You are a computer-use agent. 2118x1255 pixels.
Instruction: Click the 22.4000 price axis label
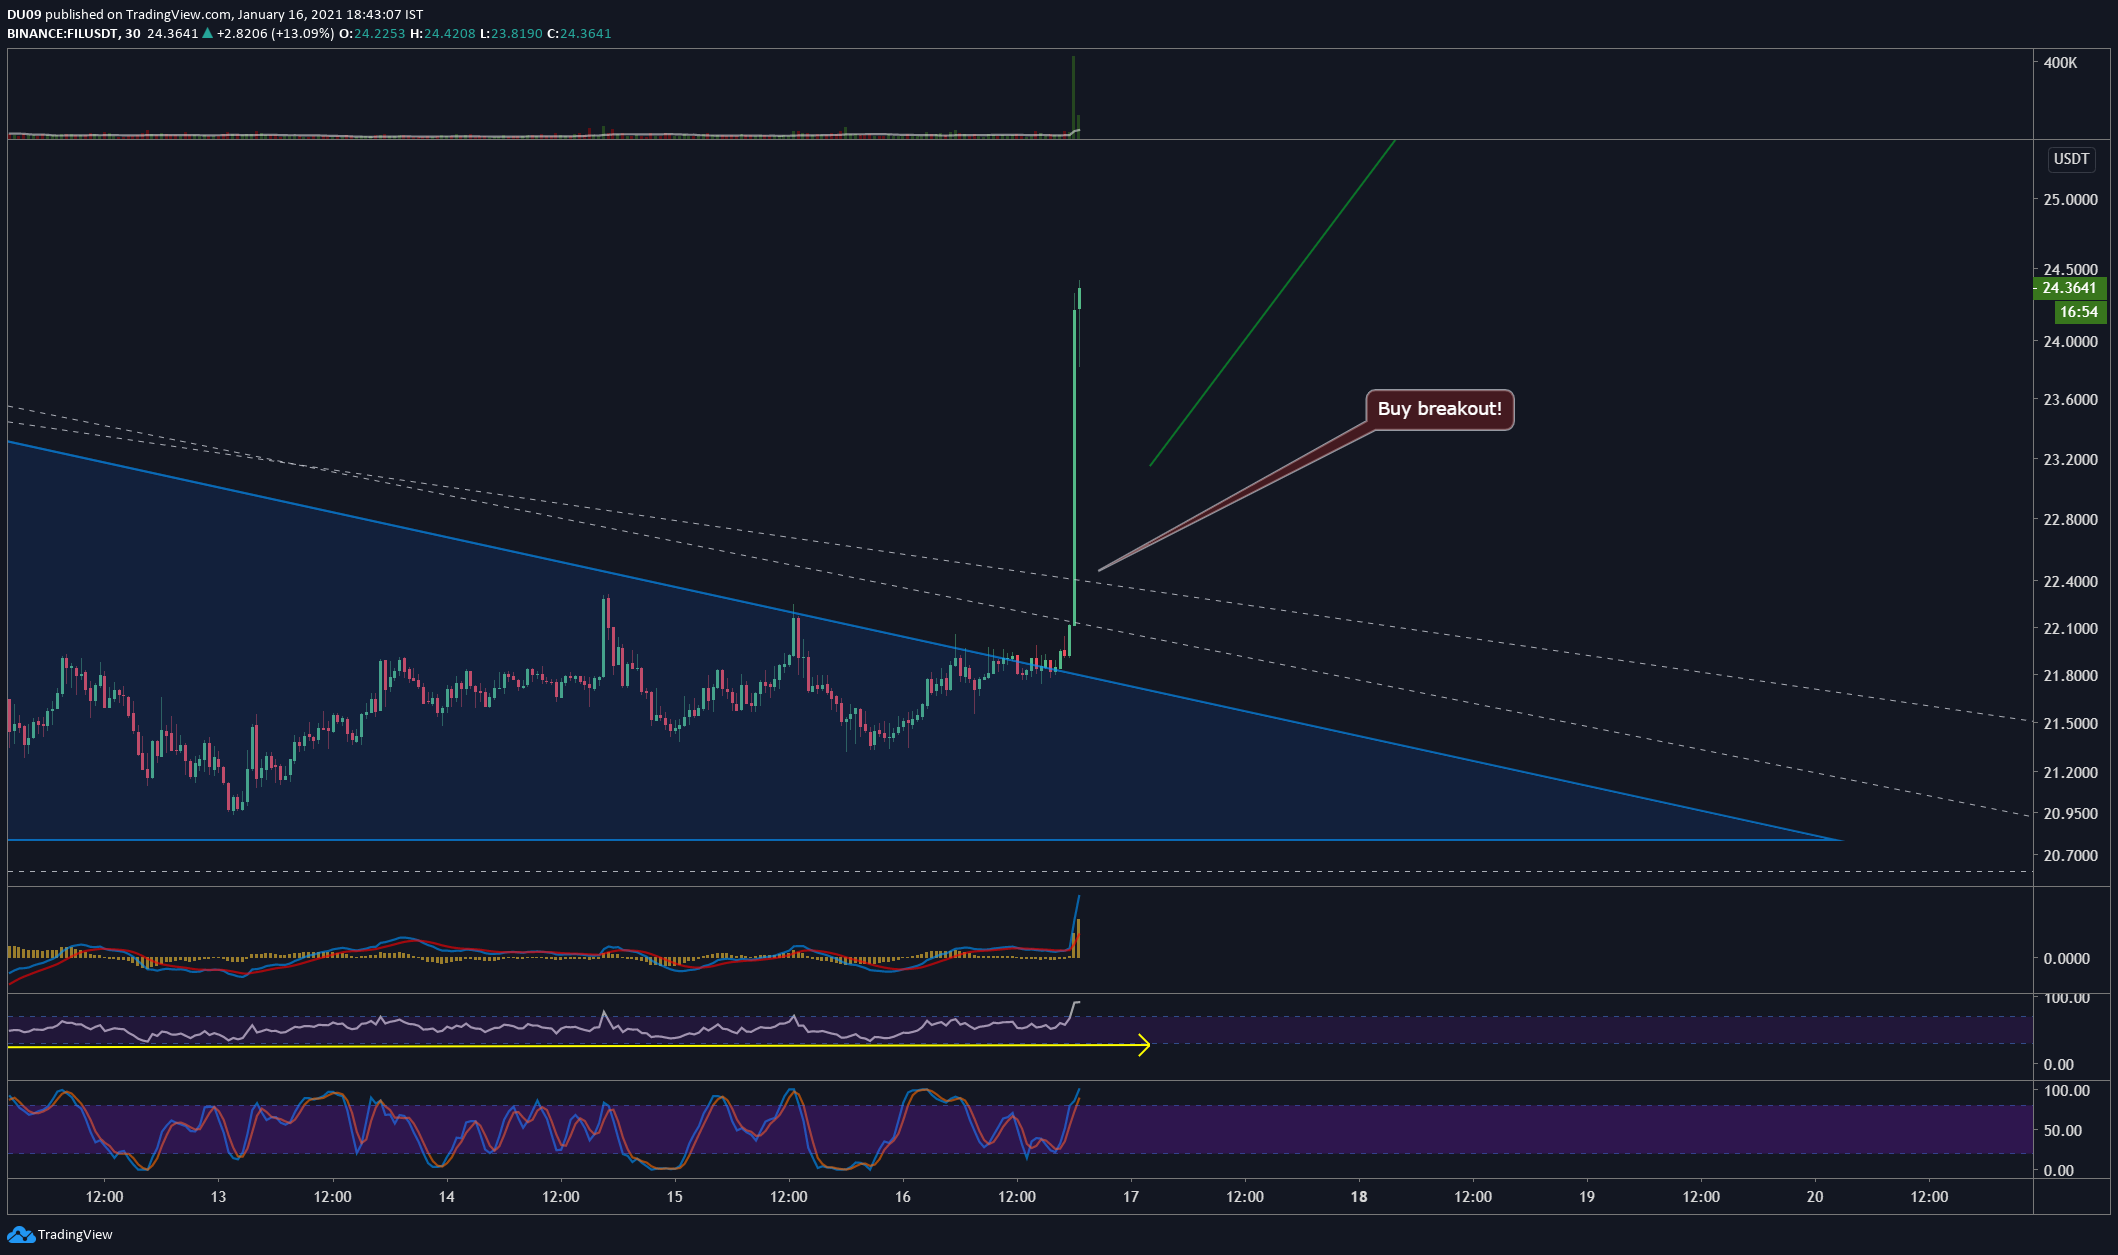2071,582
